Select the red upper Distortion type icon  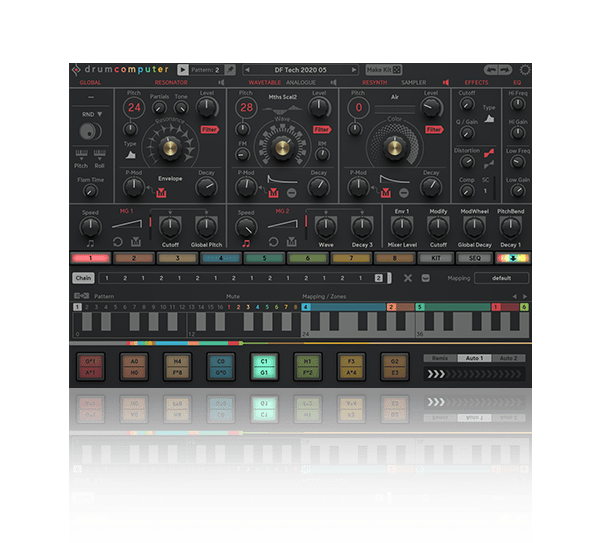click(489, 153)
